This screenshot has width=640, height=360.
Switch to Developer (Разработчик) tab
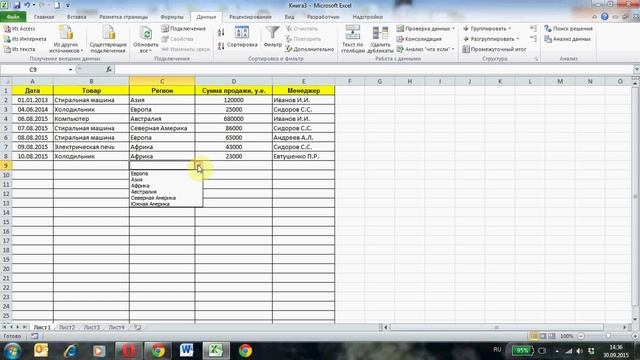click(323, 17)
